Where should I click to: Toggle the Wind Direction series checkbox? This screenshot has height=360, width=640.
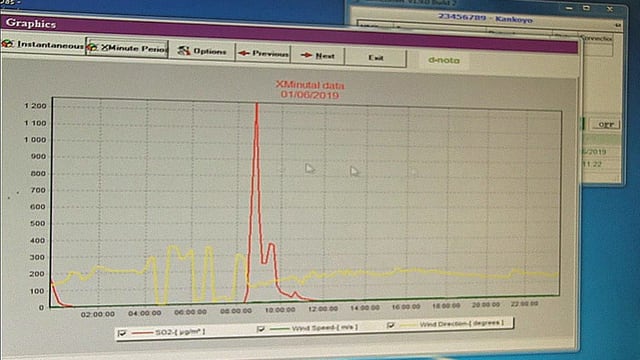point(390,325)
